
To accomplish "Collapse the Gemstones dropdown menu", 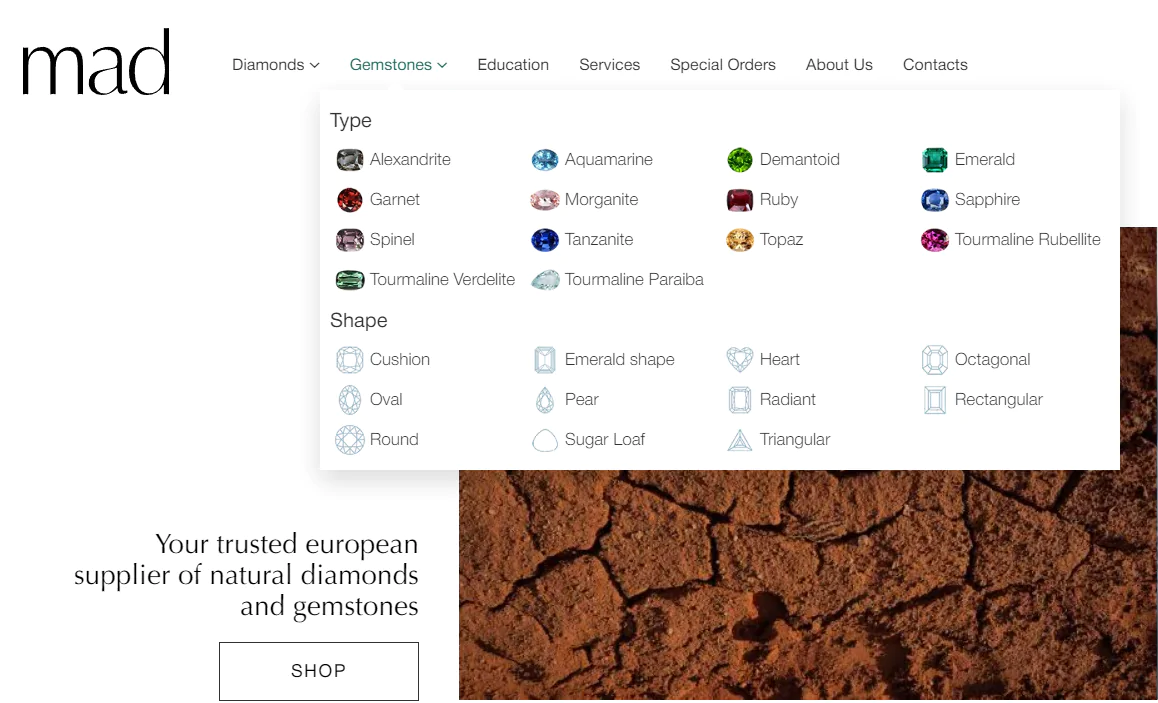I will click(x=398, y=65).
